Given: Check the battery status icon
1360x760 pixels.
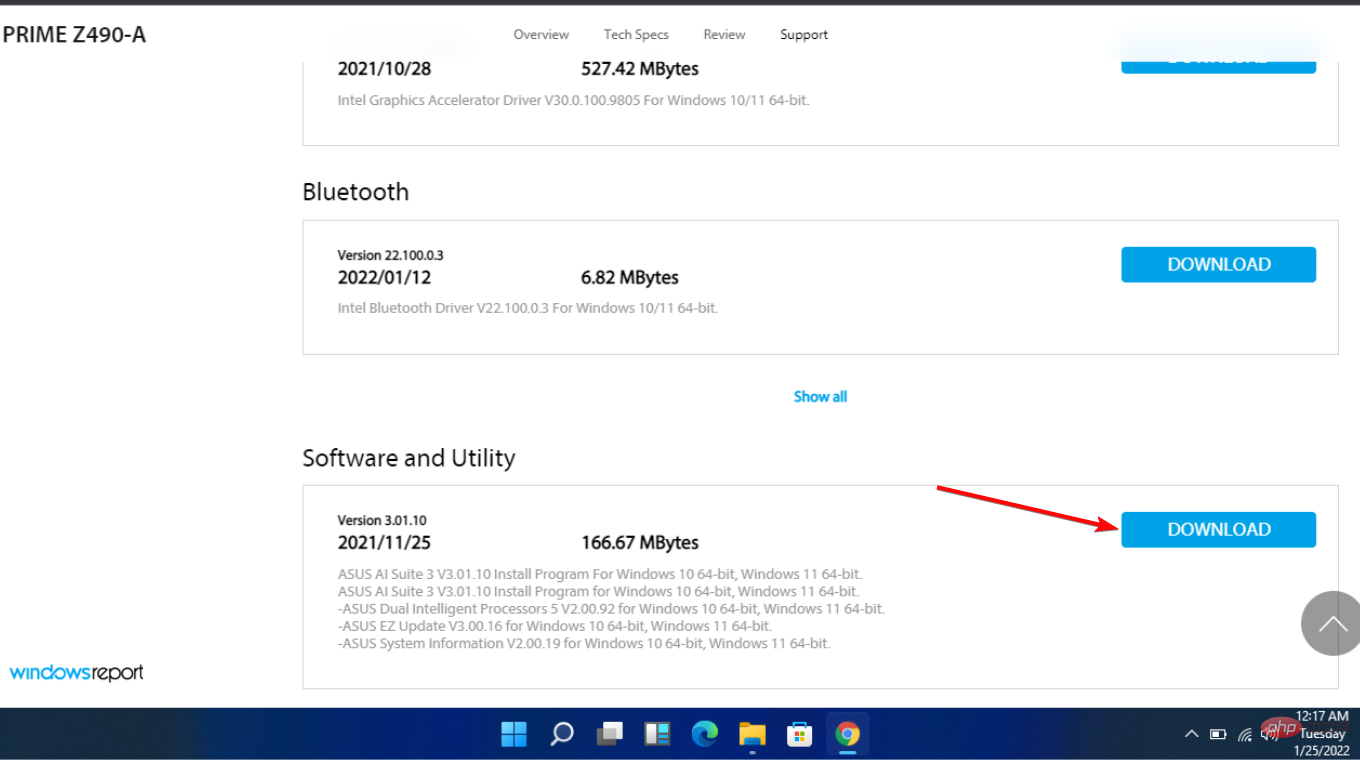Looking at the screenshot, I should coord(1218,734).
